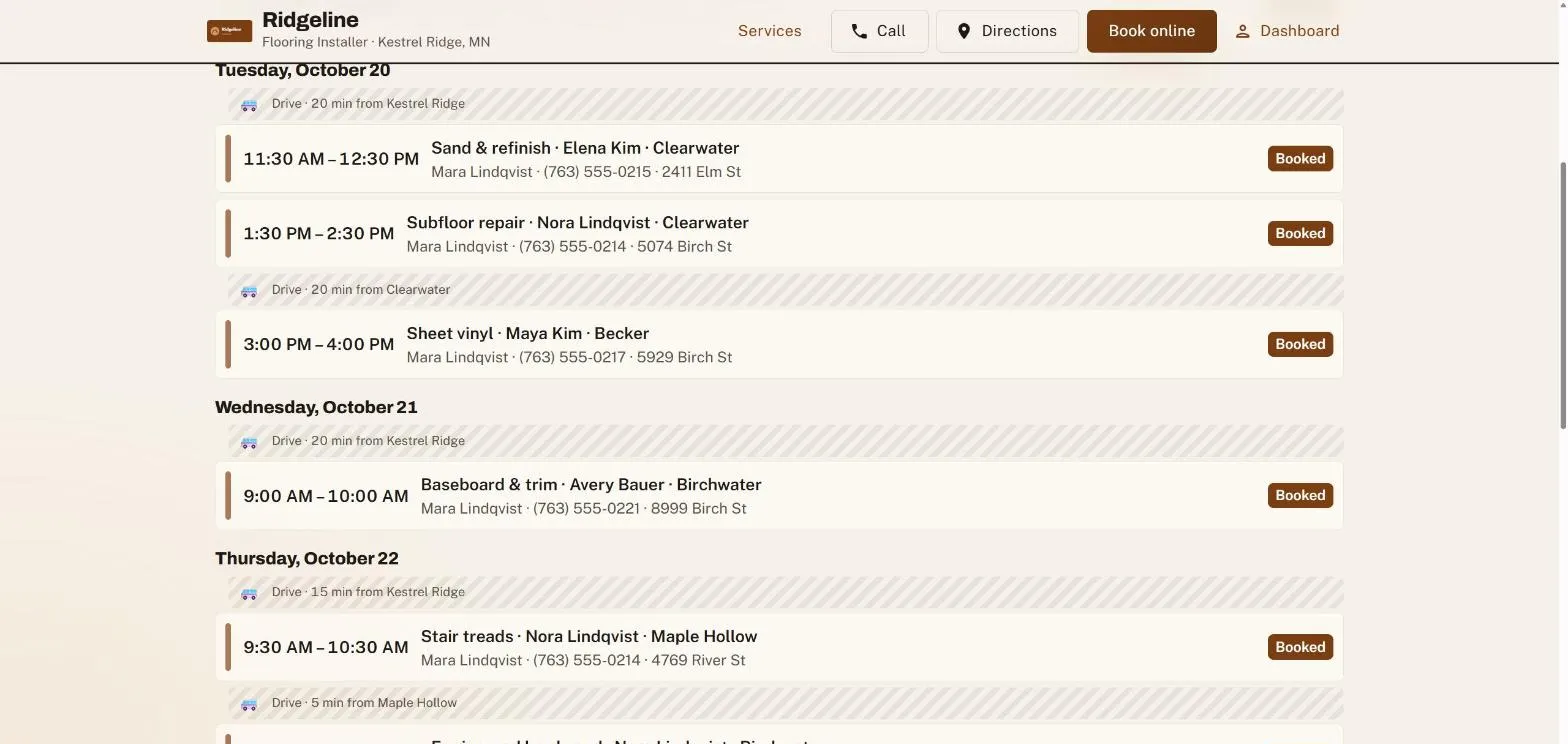Select the Sand & refinish · Elena Kim appointment title

click(585, 148)
